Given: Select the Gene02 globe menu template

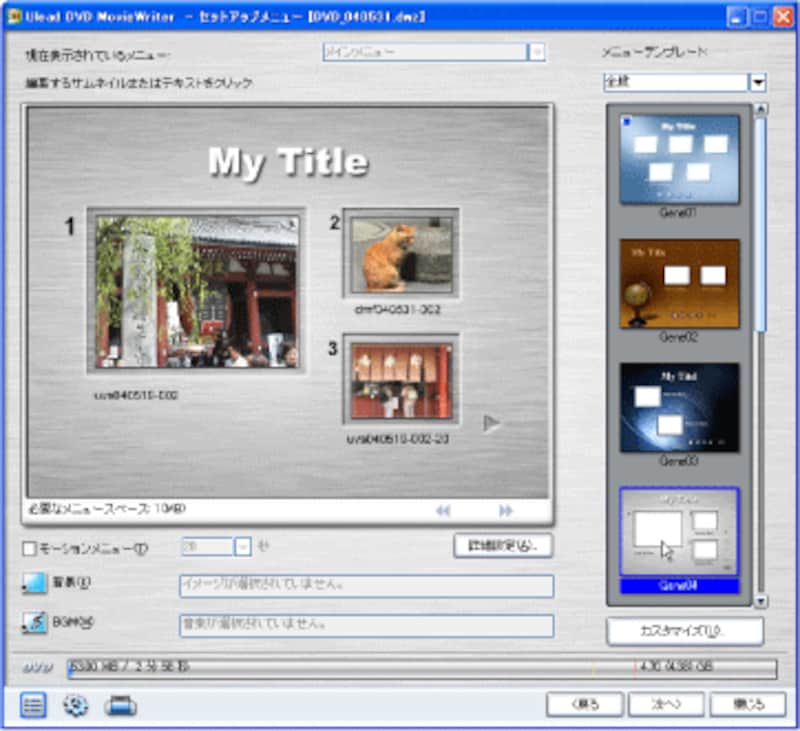Looking at the screenshot, I should [x=679, y=284].
